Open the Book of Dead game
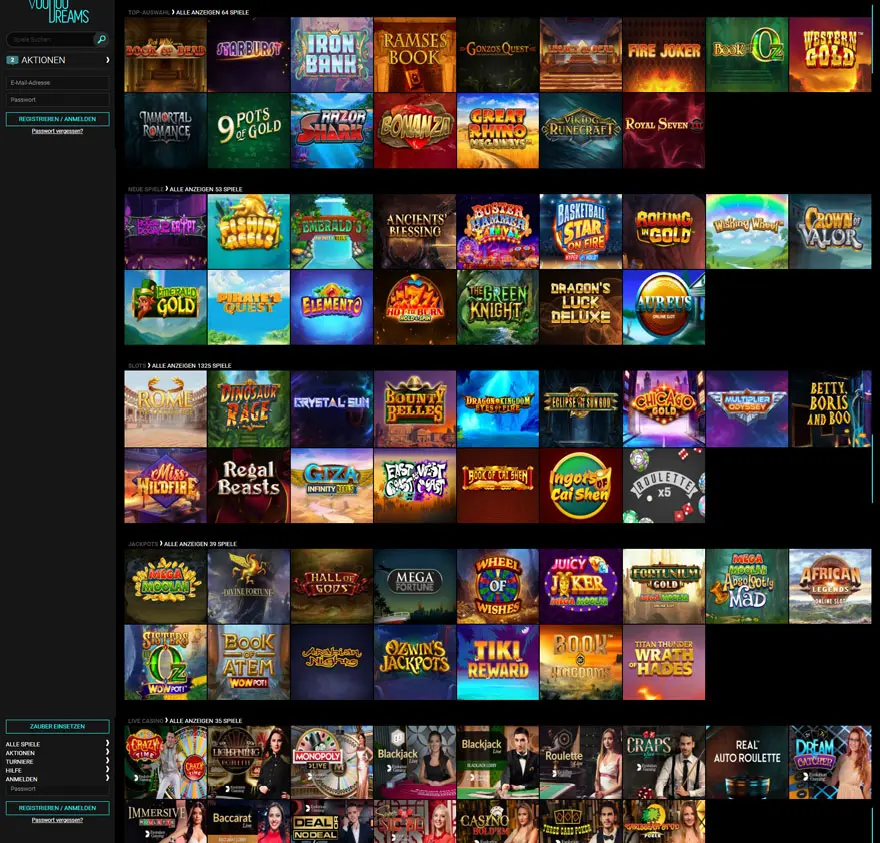 (x=166, y=54)
